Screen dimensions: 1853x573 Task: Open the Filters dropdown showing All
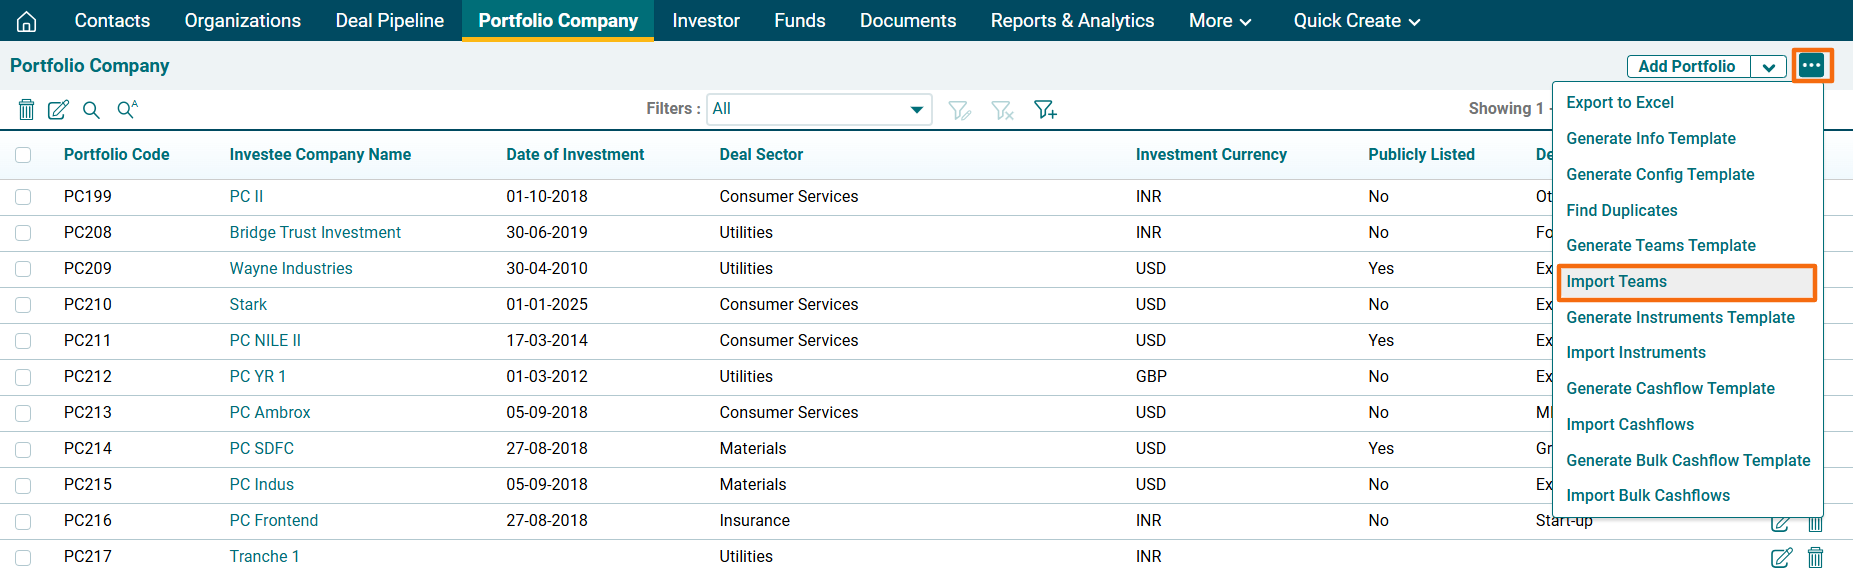point(819,109)
